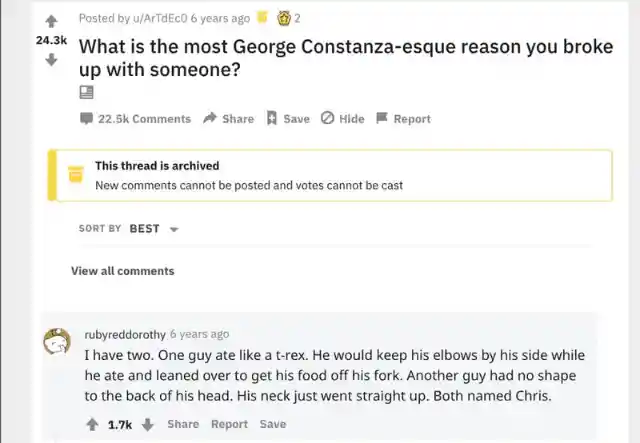Open the Sort By Best dropdown
The height and width of the screenshot is (443, 640).
click(144, 228)
